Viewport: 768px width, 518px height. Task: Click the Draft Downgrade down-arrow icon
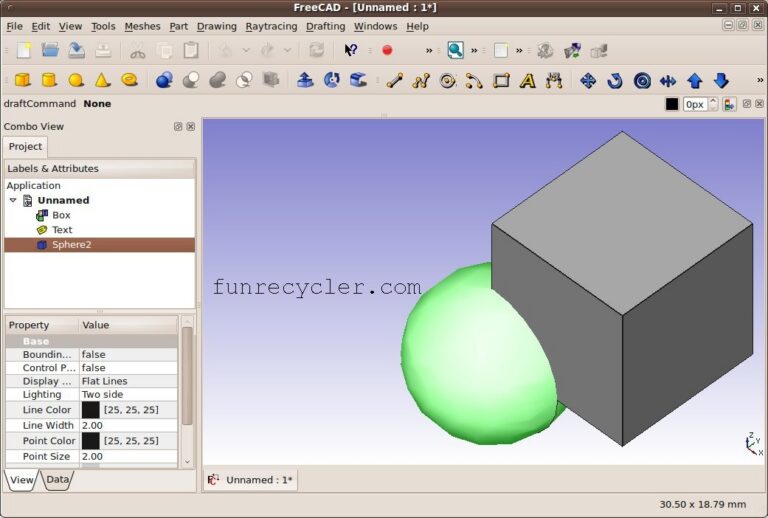(721, 80)
